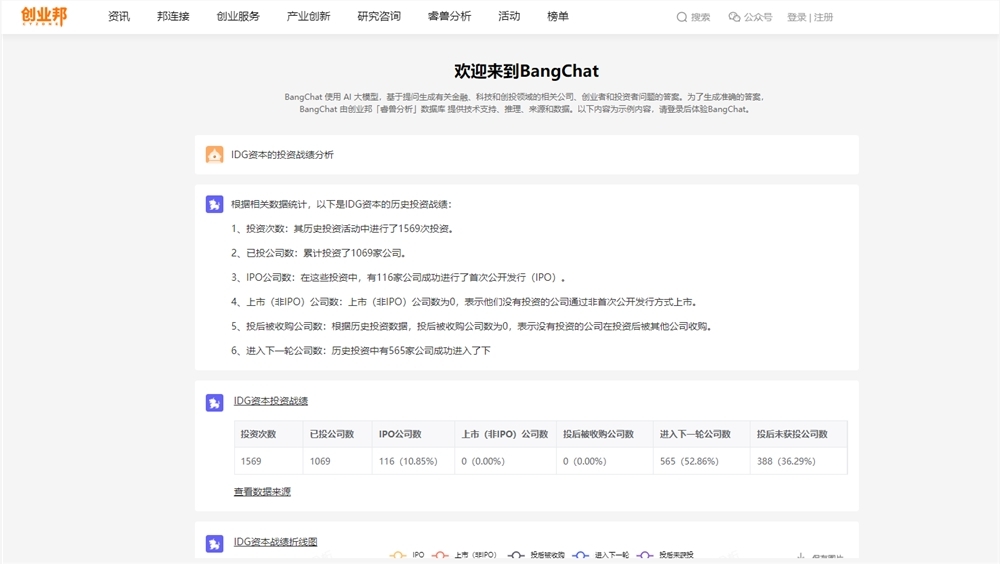
Task: Click the line starting 4、上市（非IPO）公司数
Action: click(464, 302)
